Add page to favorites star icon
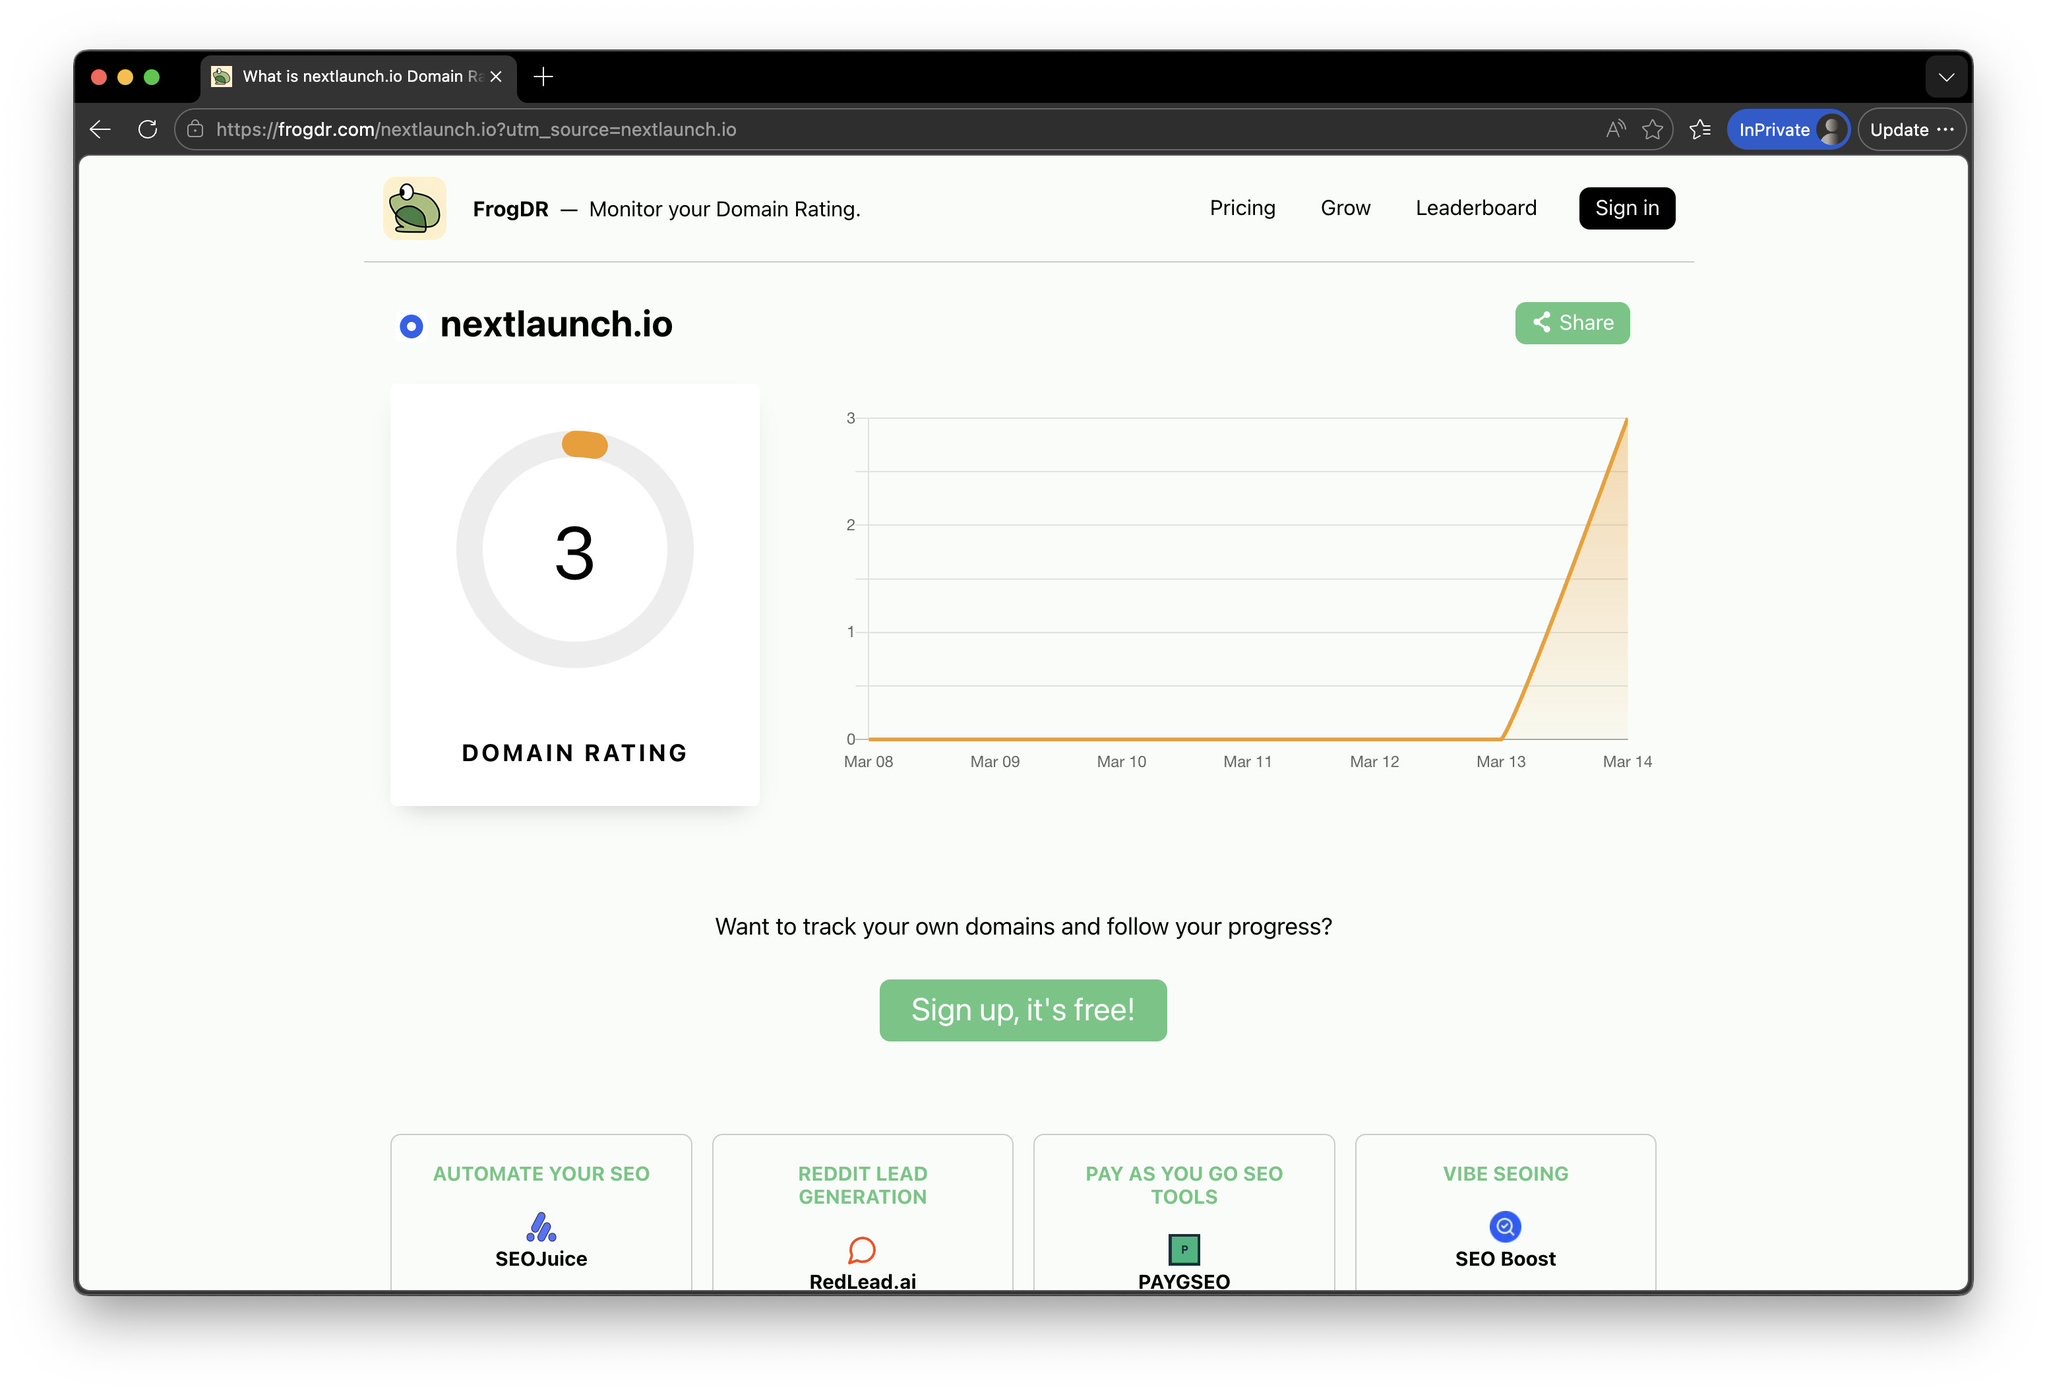This screenshot has height=1393, width=2047. tap(1652, 129)
